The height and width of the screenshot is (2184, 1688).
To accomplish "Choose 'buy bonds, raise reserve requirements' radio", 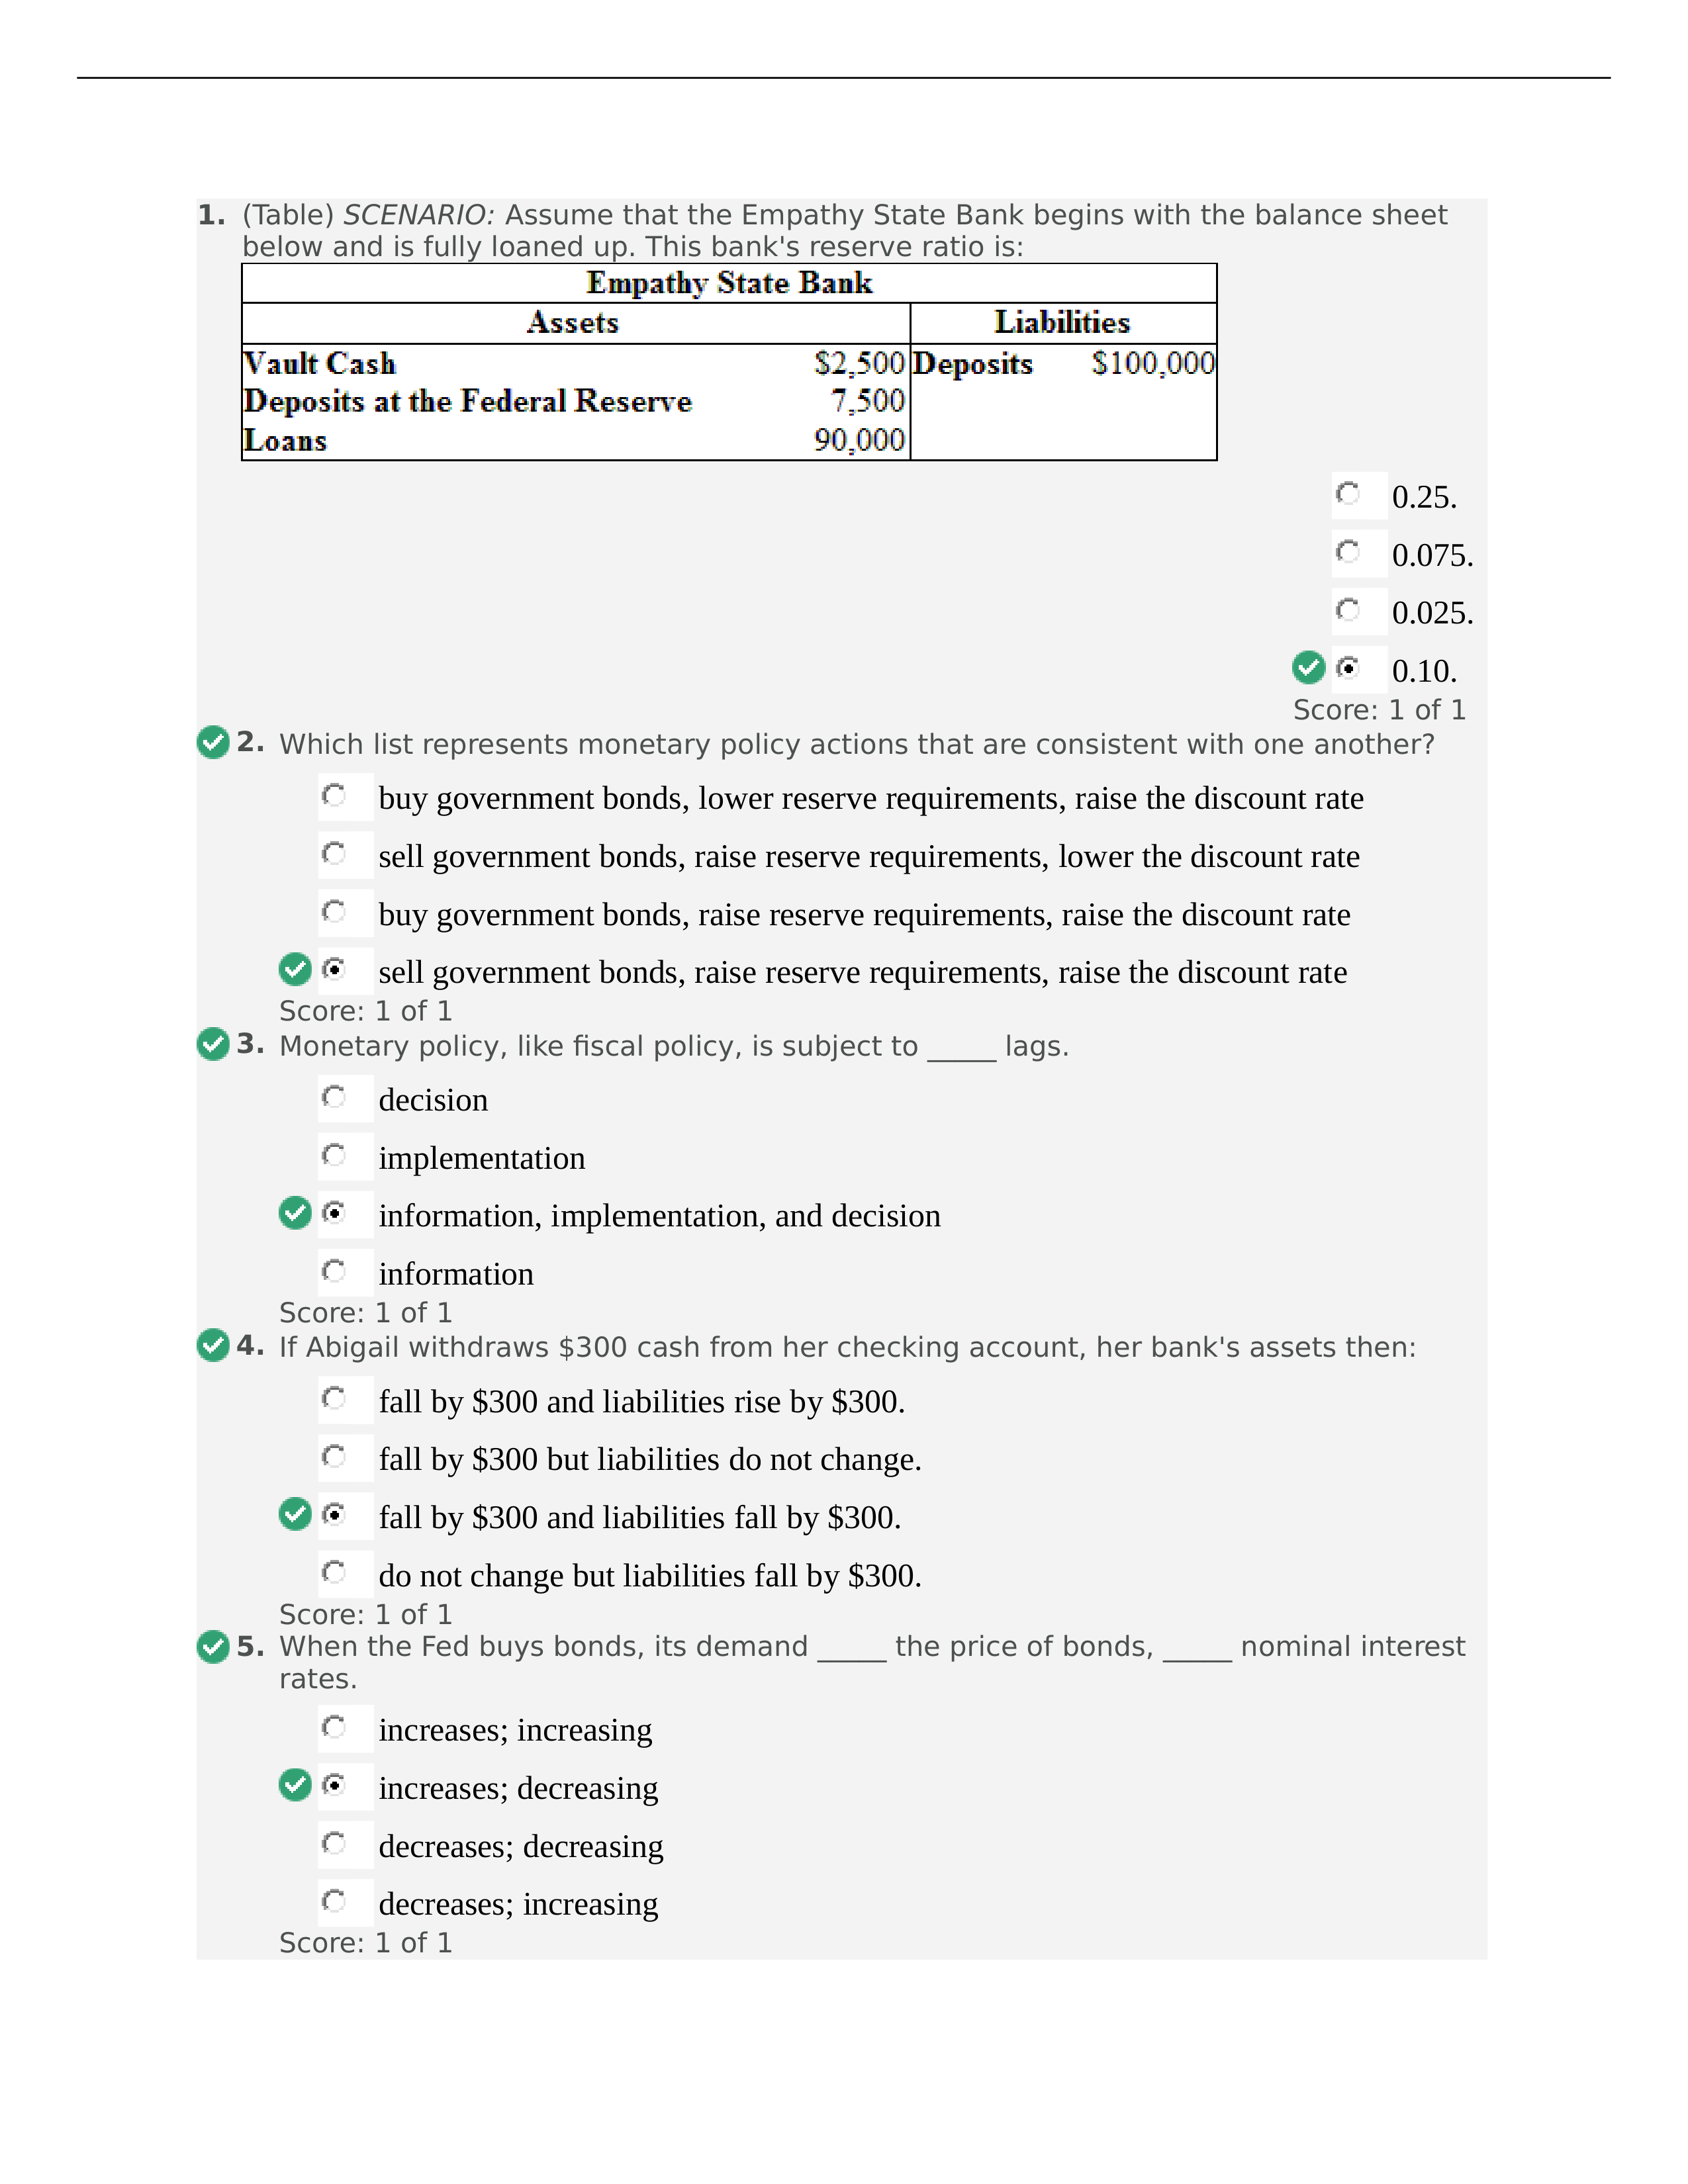I will 334,912.
